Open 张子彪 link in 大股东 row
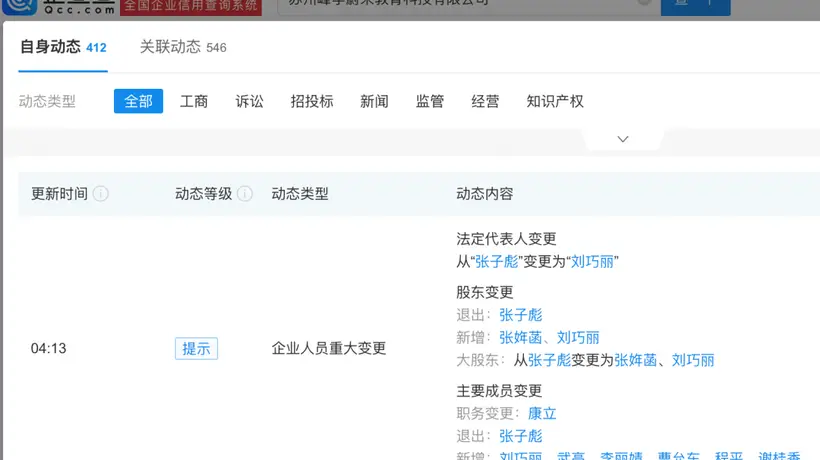 click(549, 360)
